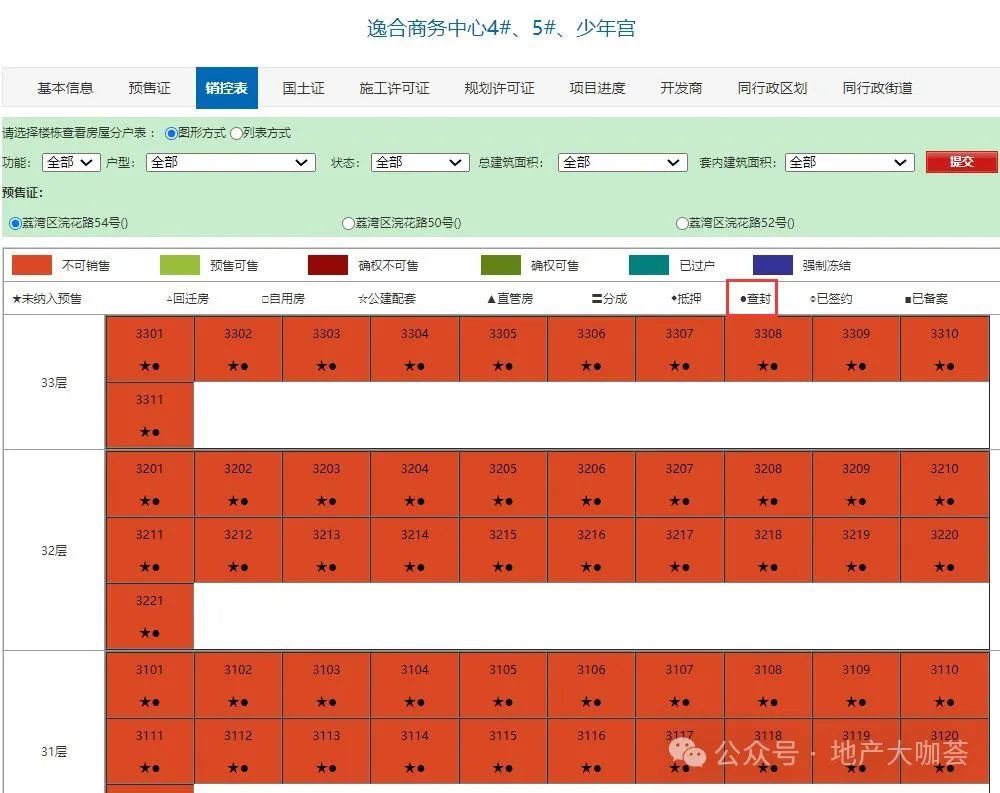Click the 强制冻结 blue swatch
Screen dimensions: 1000x793
tap(772, 265)
